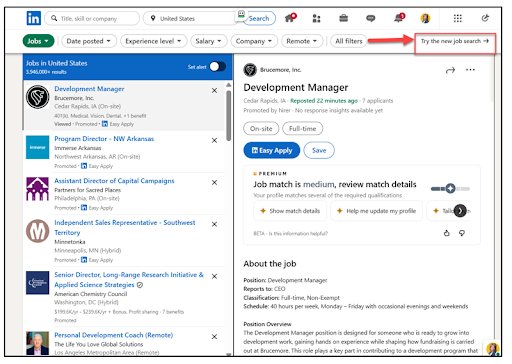The image size is (512, 364).
Task: Give thumbs up on match info
Action: (x=447, y=233)
